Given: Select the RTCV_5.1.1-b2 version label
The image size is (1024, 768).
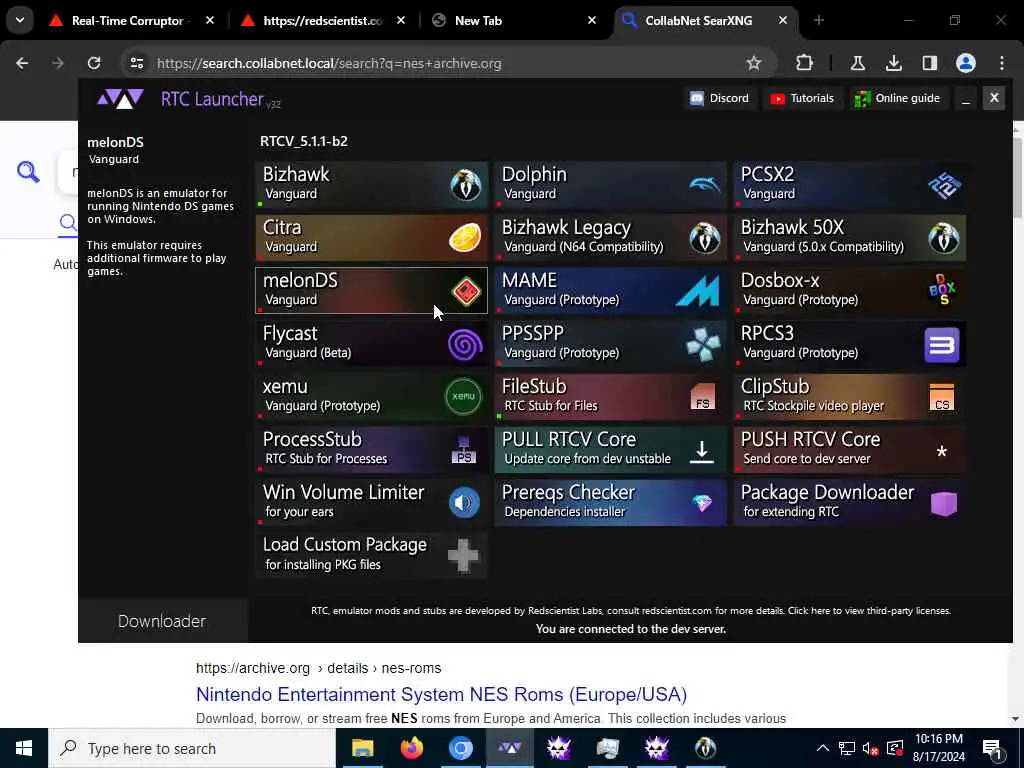Looking at the screenshot, I should (x=304, y=141).
